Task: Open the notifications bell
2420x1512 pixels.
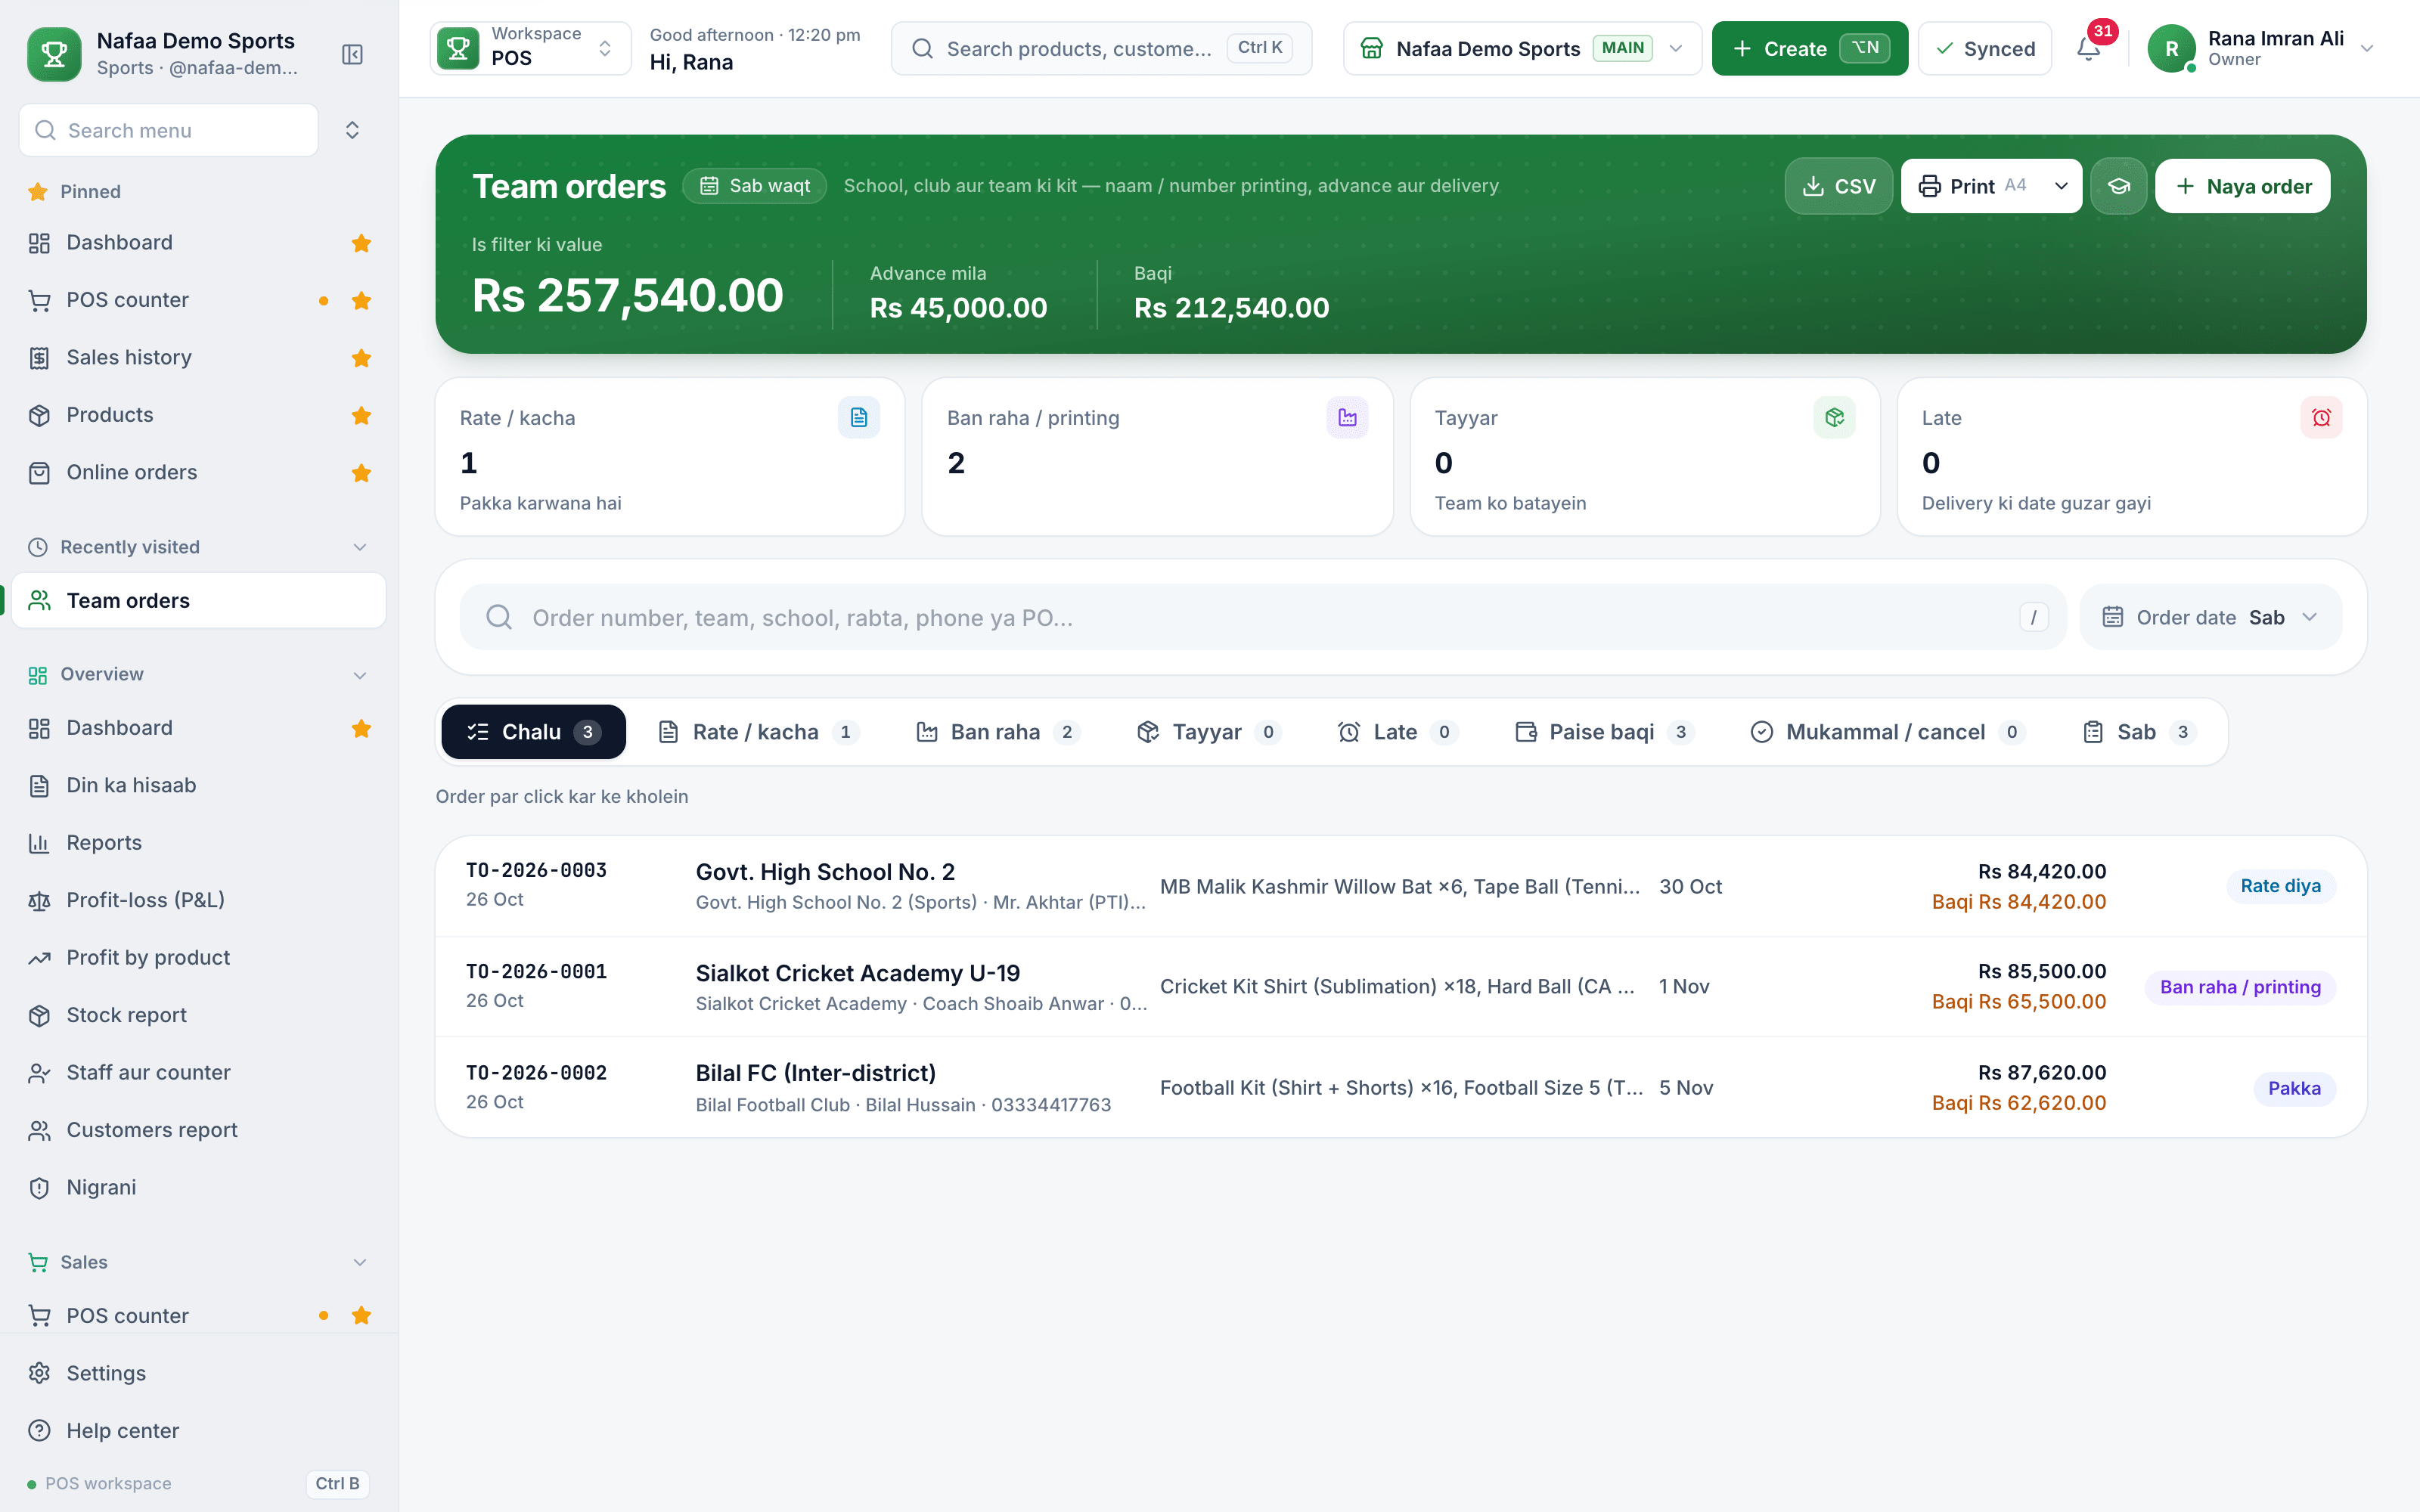Action: [2088, 48]
